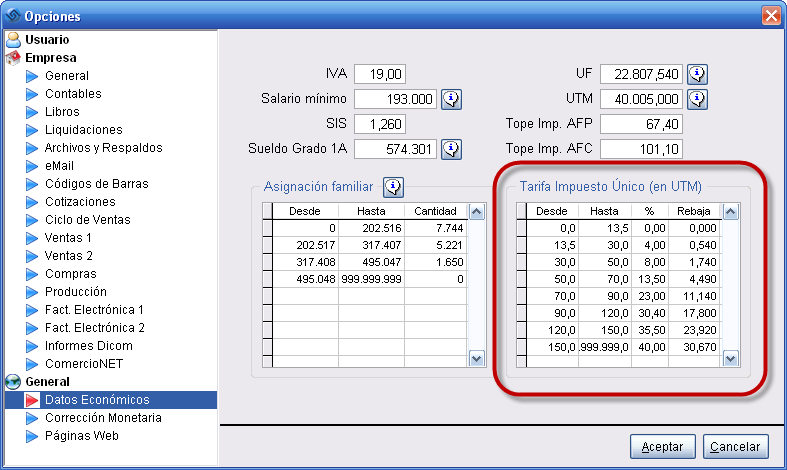Close the Opciones dialog window
The width and height of the screenshot is (787, 470).
pos(771,16)
